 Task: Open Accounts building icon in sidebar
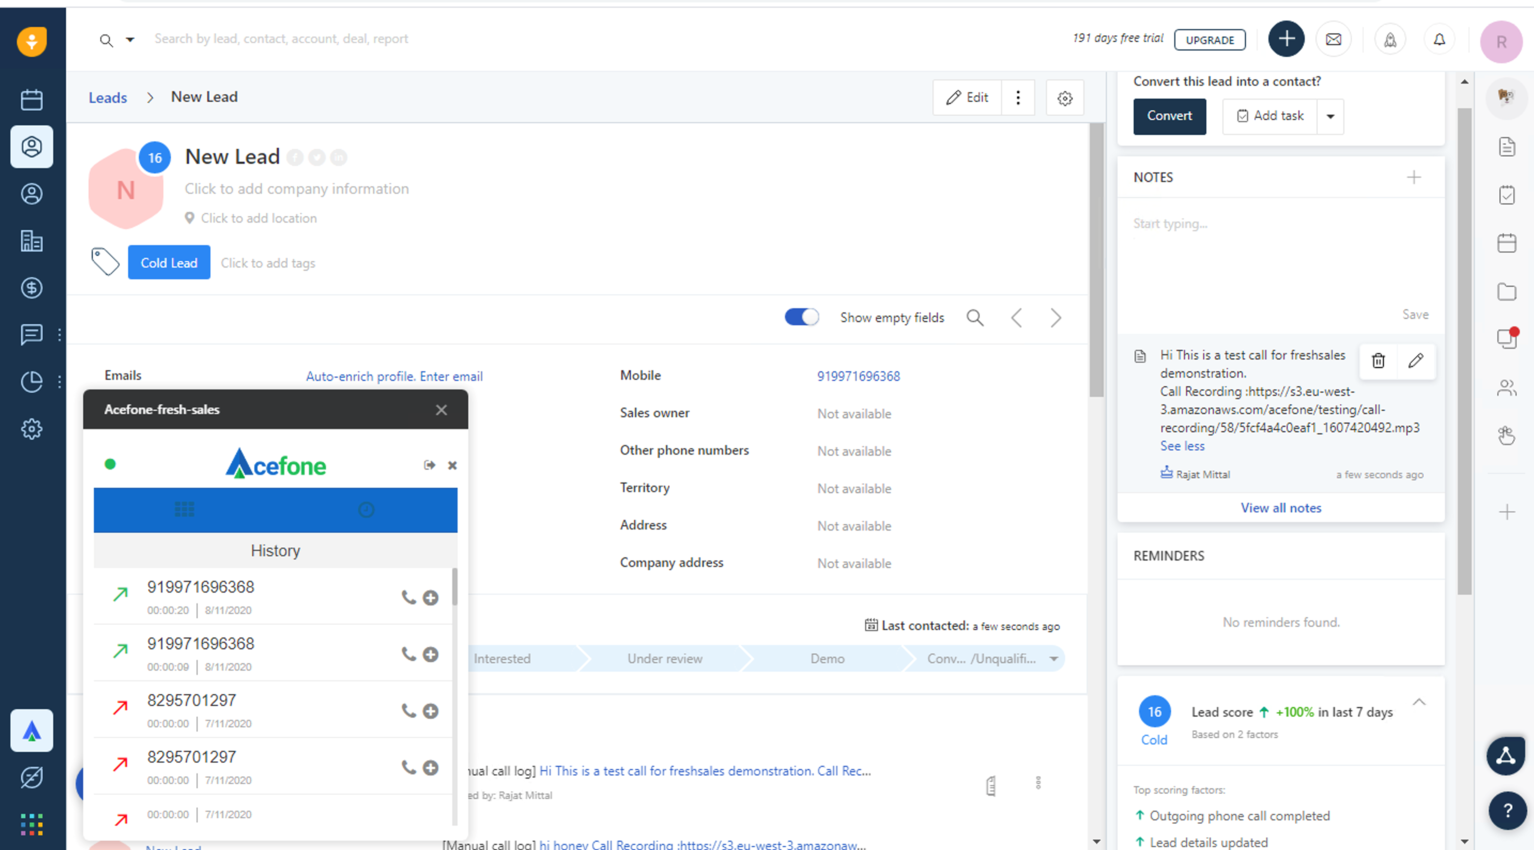[32, 241]
